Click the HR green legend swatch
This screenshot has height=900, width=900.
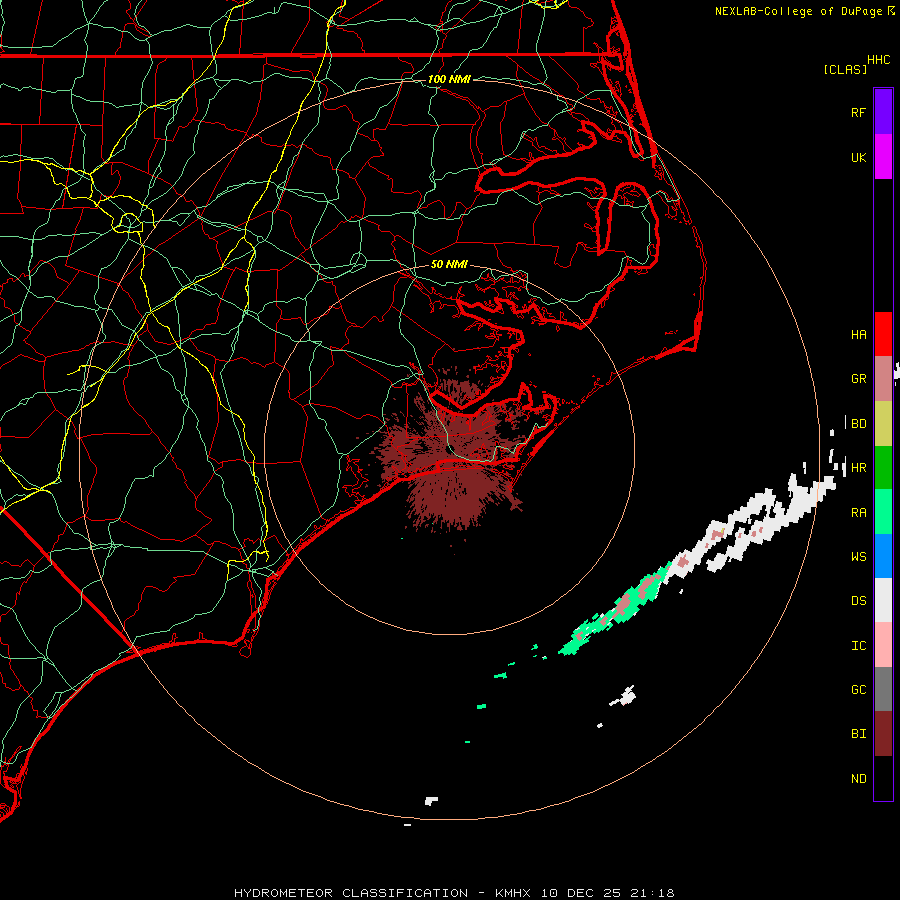click(x=883, y=468)
